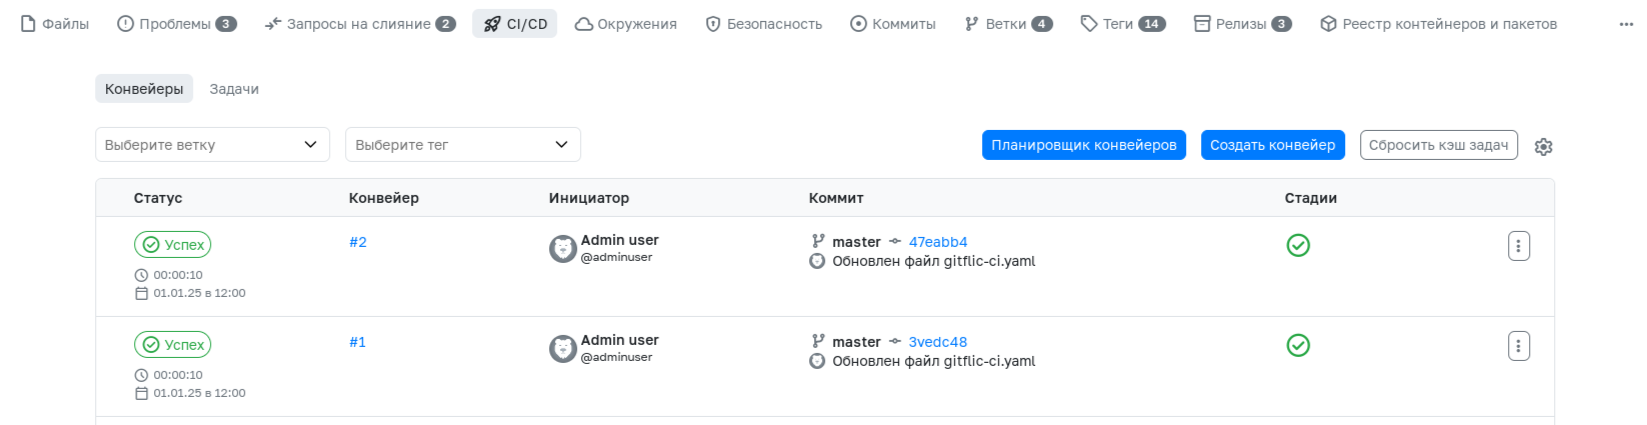
Task: Select the Конвейеры sub-tab
Action: point(144,89)
